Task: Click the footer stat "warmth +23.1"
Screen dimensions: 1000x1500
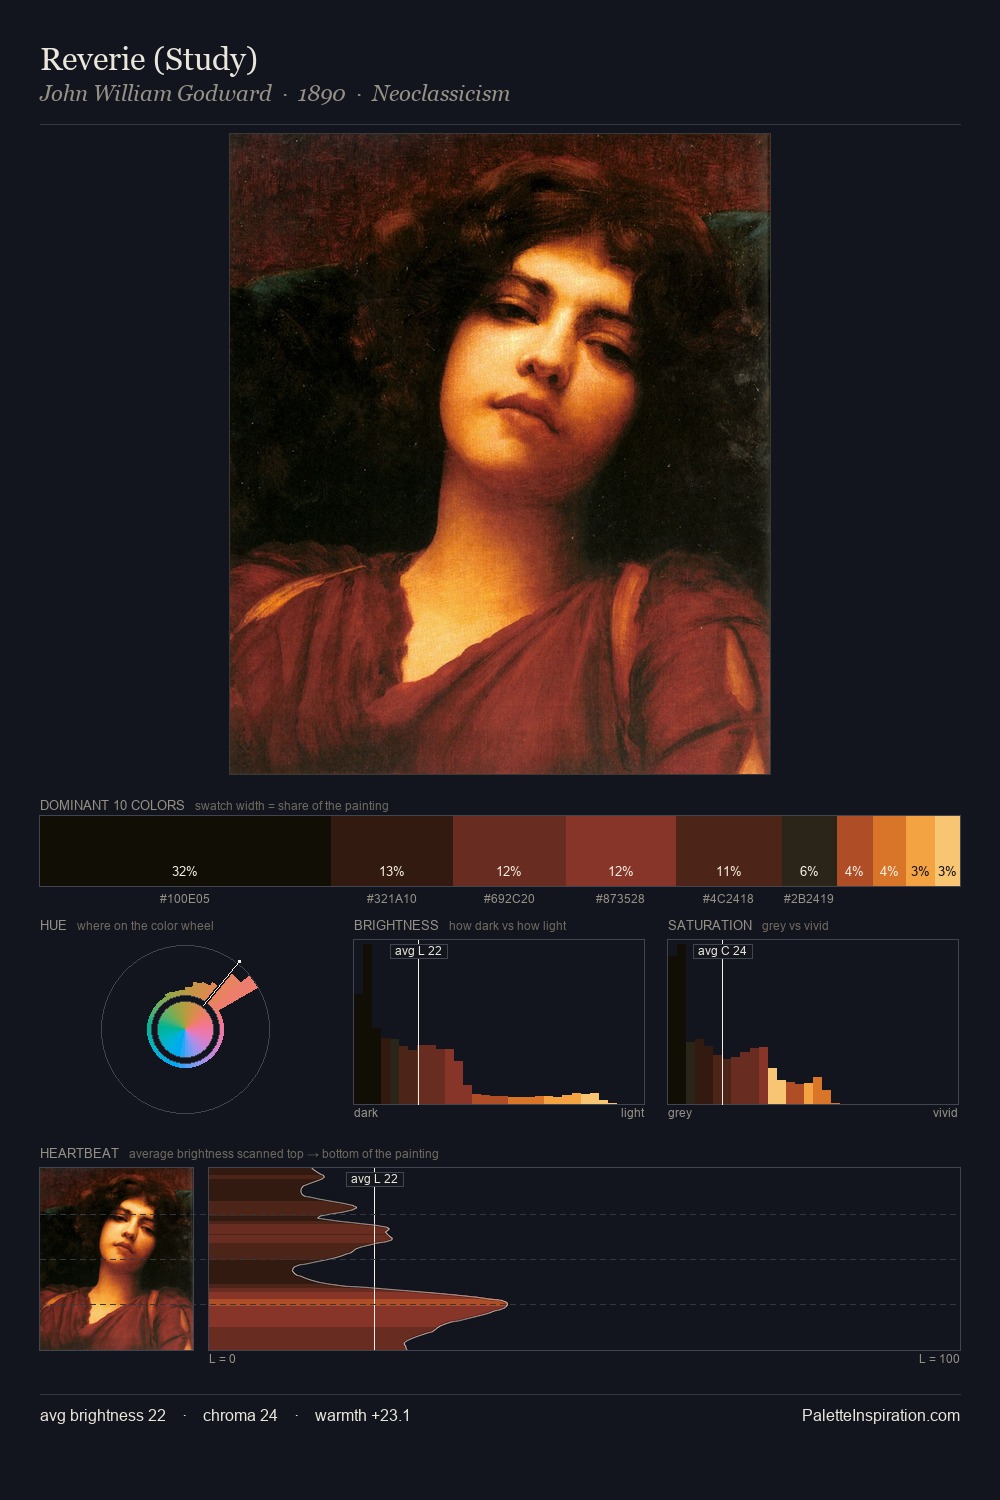Action: click(x=362, y=1415)
